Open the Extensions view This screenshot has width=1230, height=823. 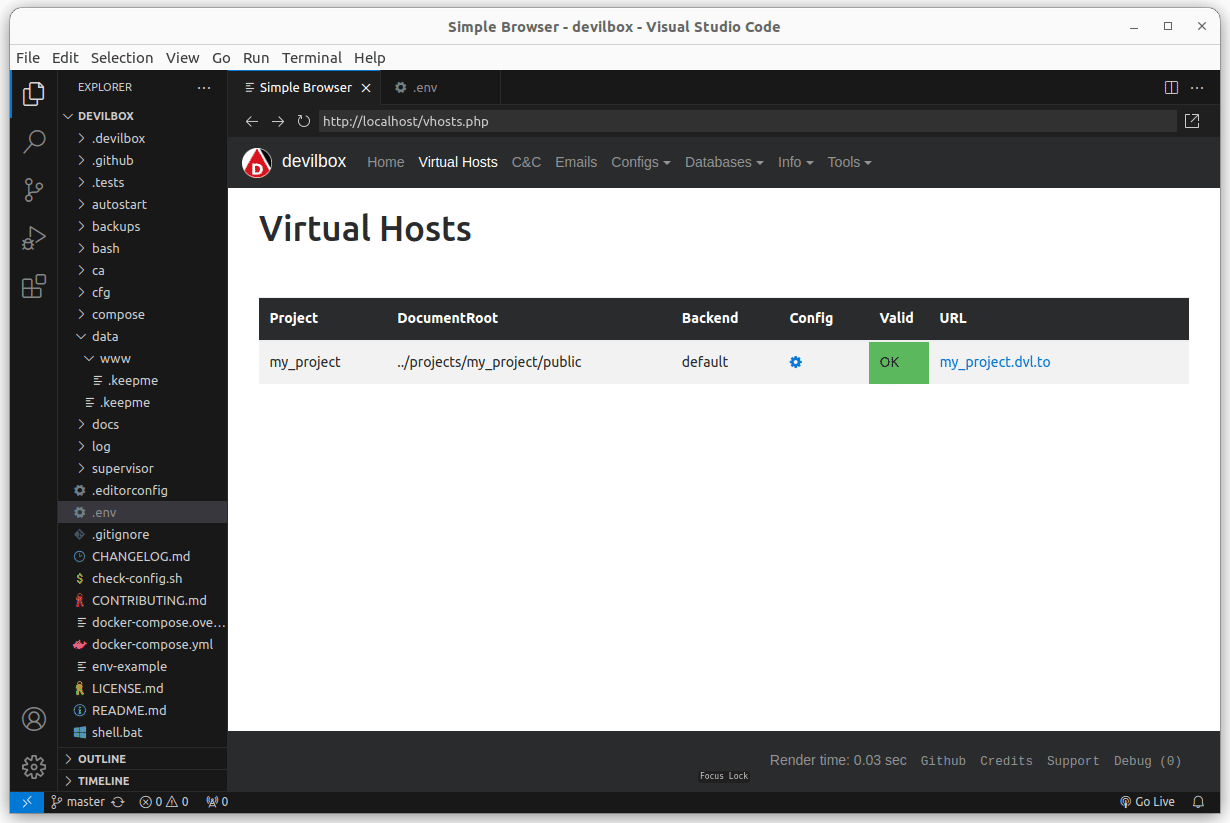coord(34,287)
